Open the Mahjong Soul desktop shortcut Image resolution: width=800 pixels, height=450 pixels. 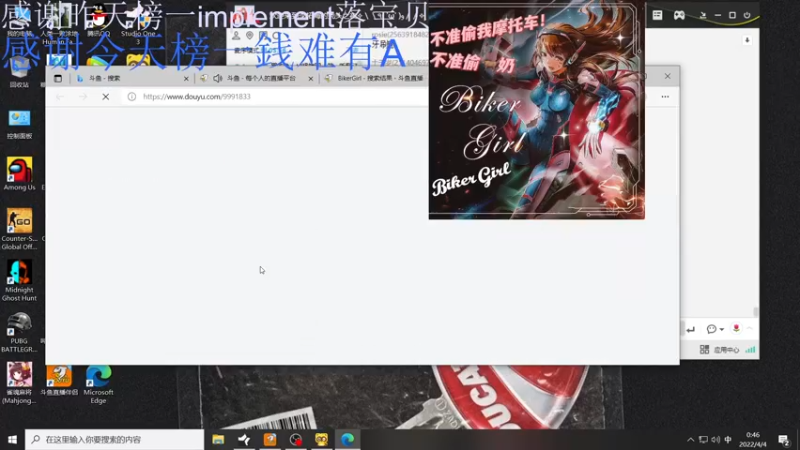pyautogui.click(x=19, y=383)
